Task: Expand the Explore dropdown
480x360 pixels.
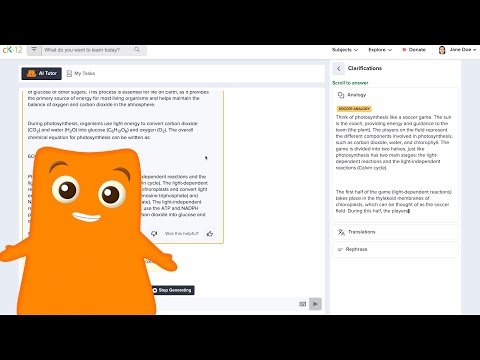Action: 380,50
